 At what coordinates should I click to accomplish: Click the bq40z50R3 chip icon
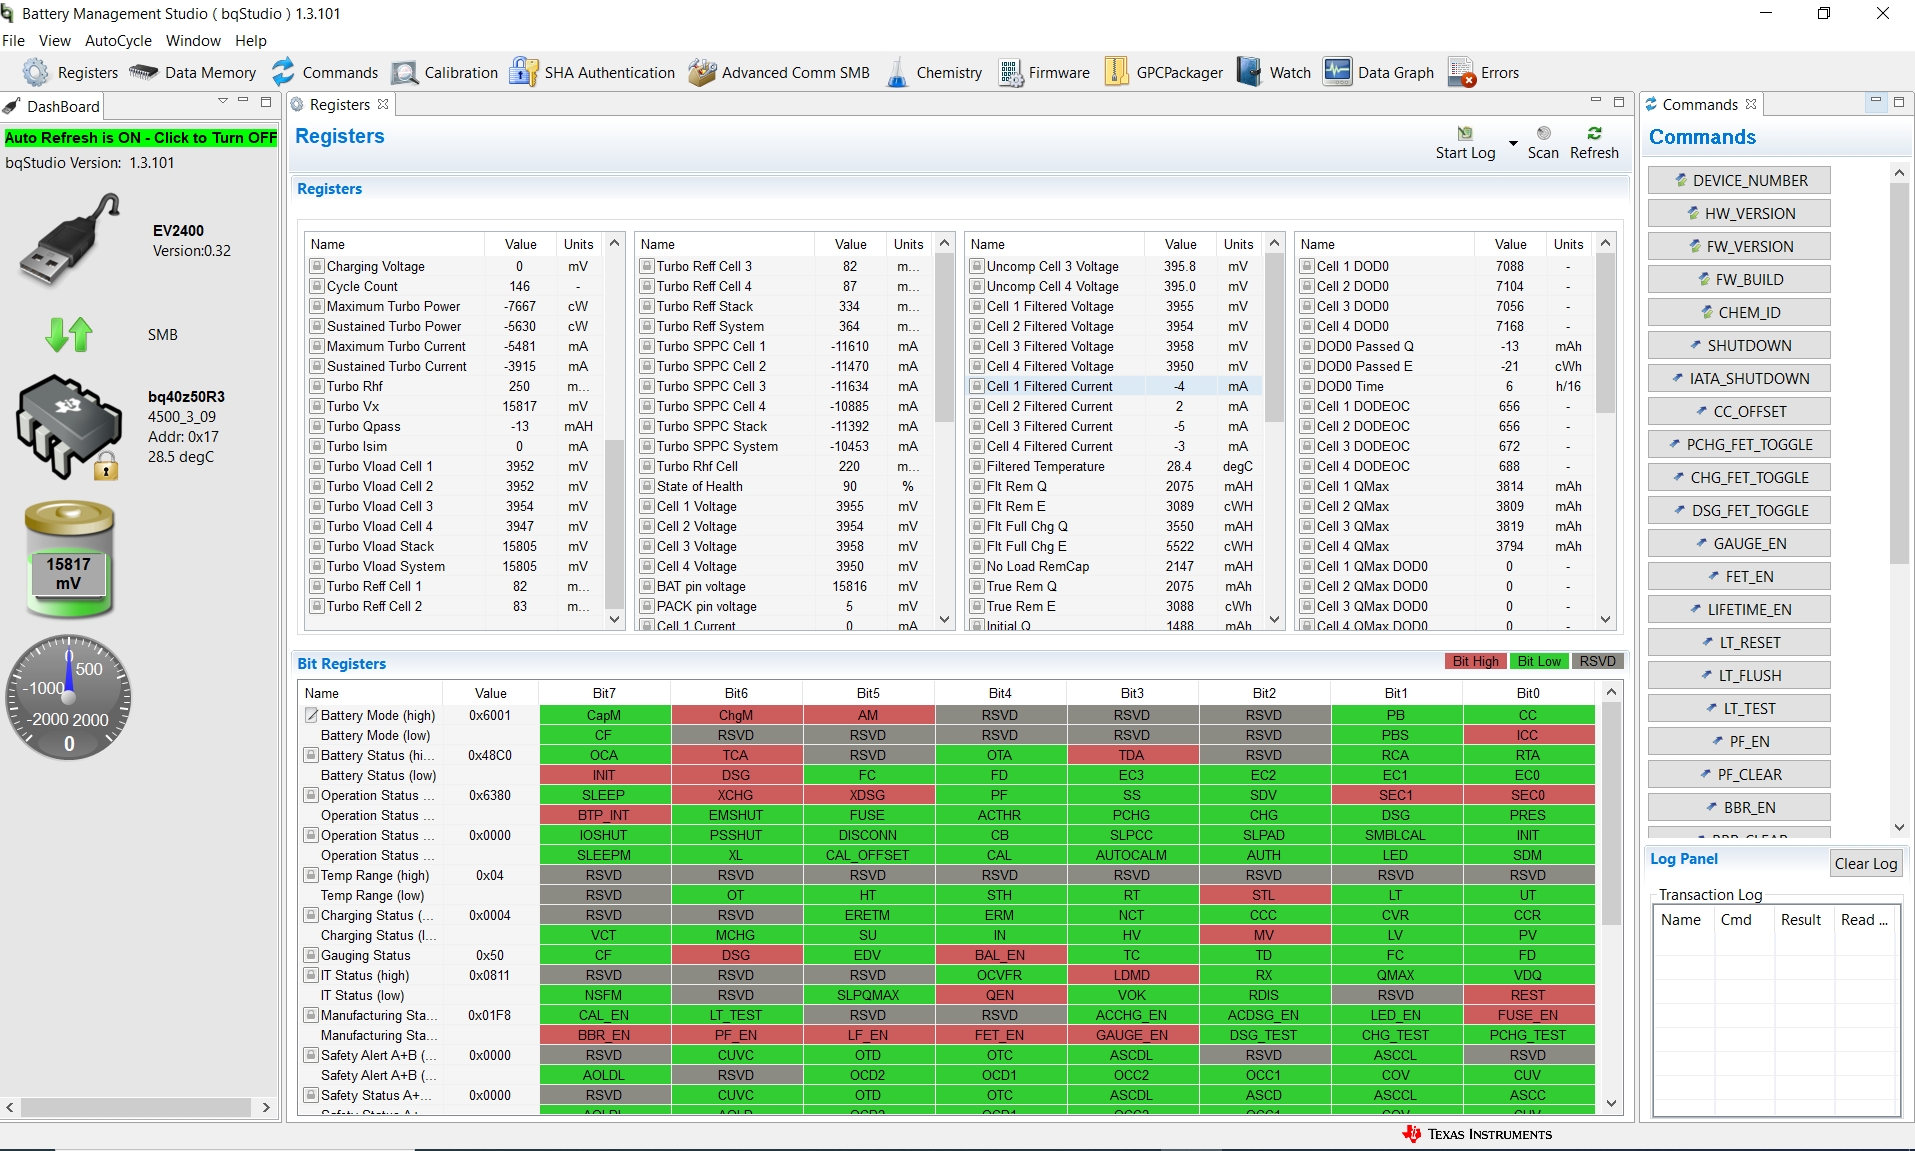point(68,427)
